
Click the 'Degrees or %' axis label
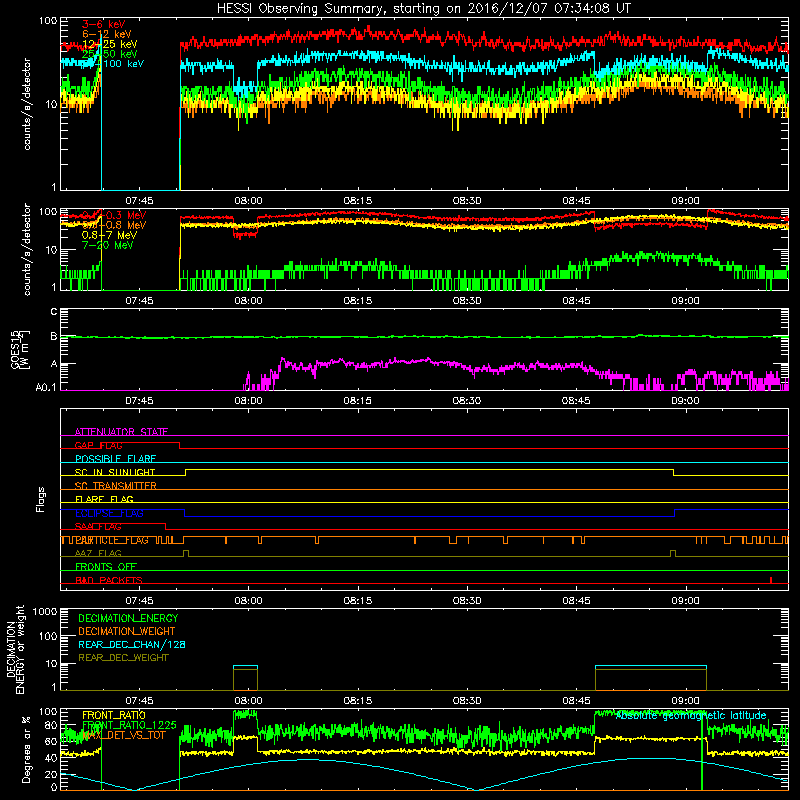pyautogui.click(x=26, y=749)
